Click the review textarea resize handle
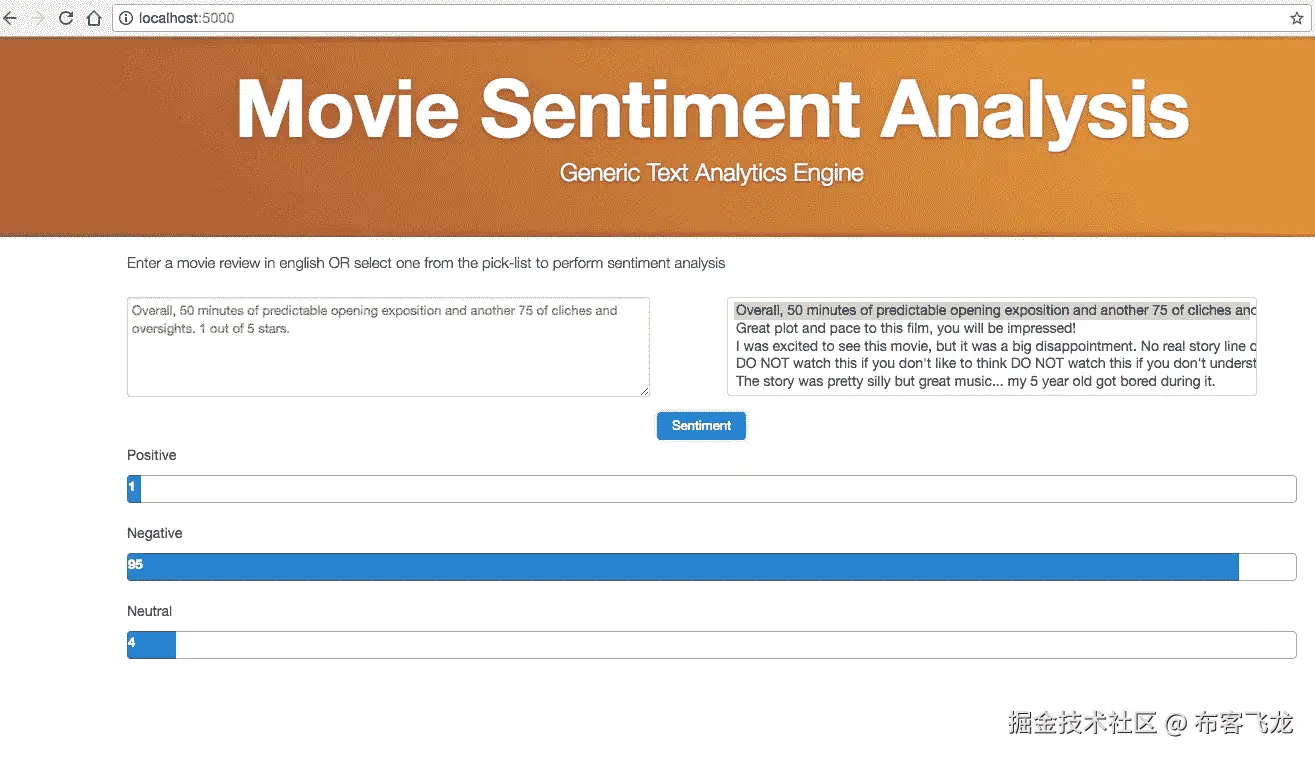Screen dimensions: 1315x758 pyautogui.click(x=644, y=391)
